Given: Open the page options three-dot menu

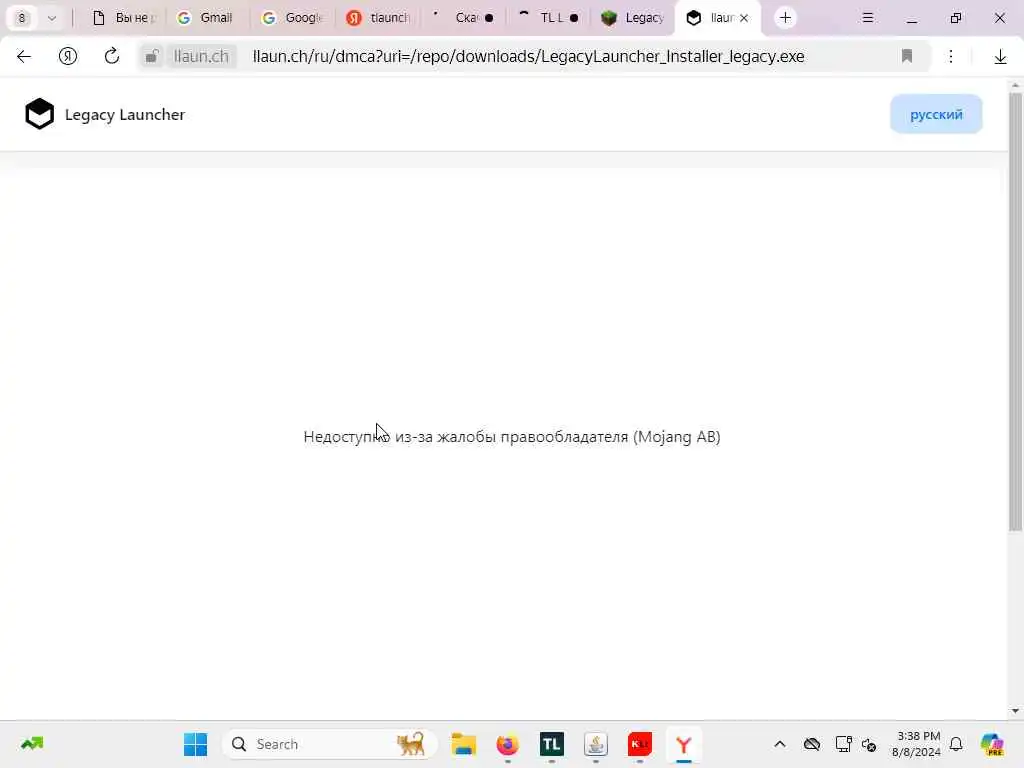Looking at the screenshot, I should [x=951, y=56].
